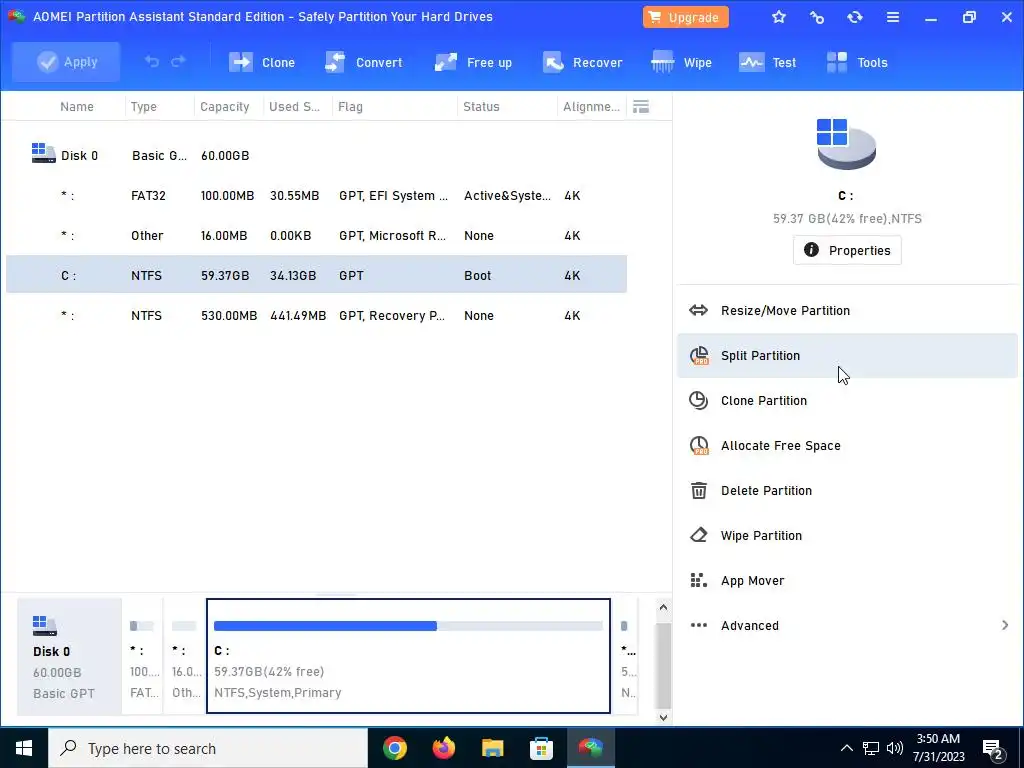The image size is (1024, 768).
Task: Select Disk 0 block in disk map
Action: (x=69, y=656)
